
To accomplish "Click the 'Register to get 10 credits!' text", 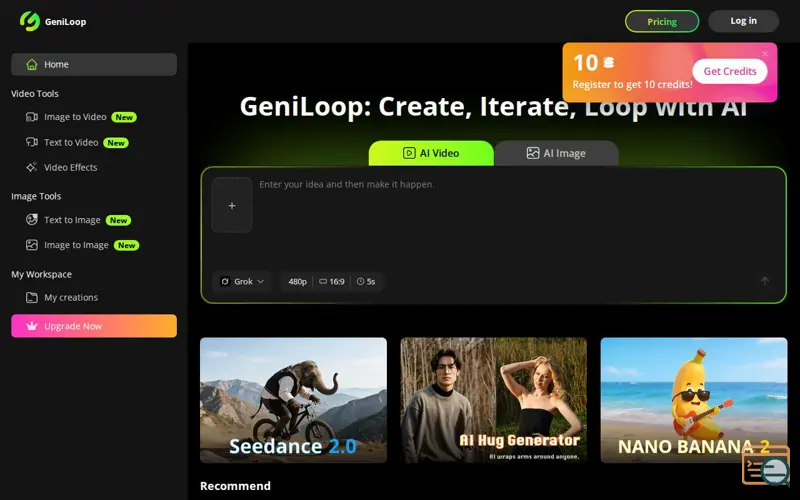I will [632, 85].
